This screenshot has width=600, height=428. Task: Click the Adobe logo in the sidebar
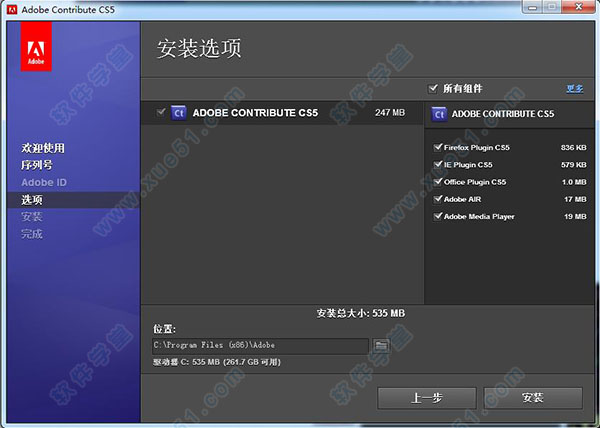36,46
